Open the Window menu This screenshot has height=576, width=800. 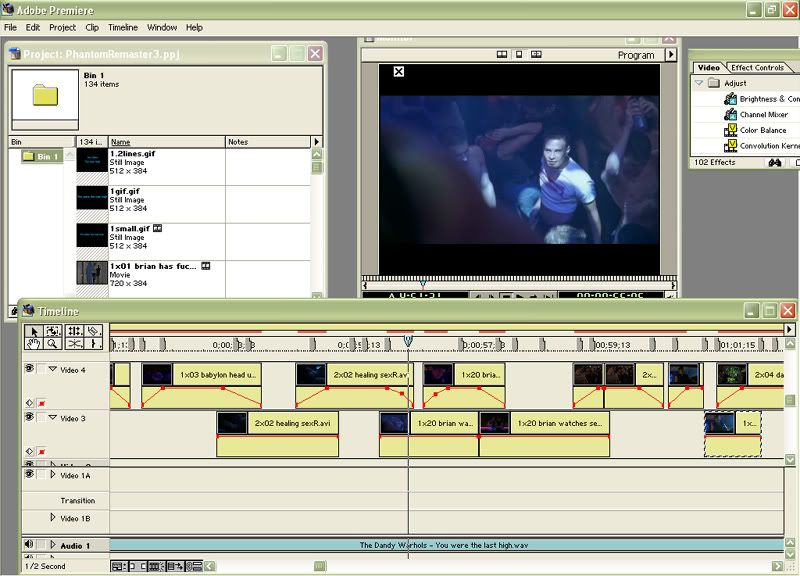point(162,28)
